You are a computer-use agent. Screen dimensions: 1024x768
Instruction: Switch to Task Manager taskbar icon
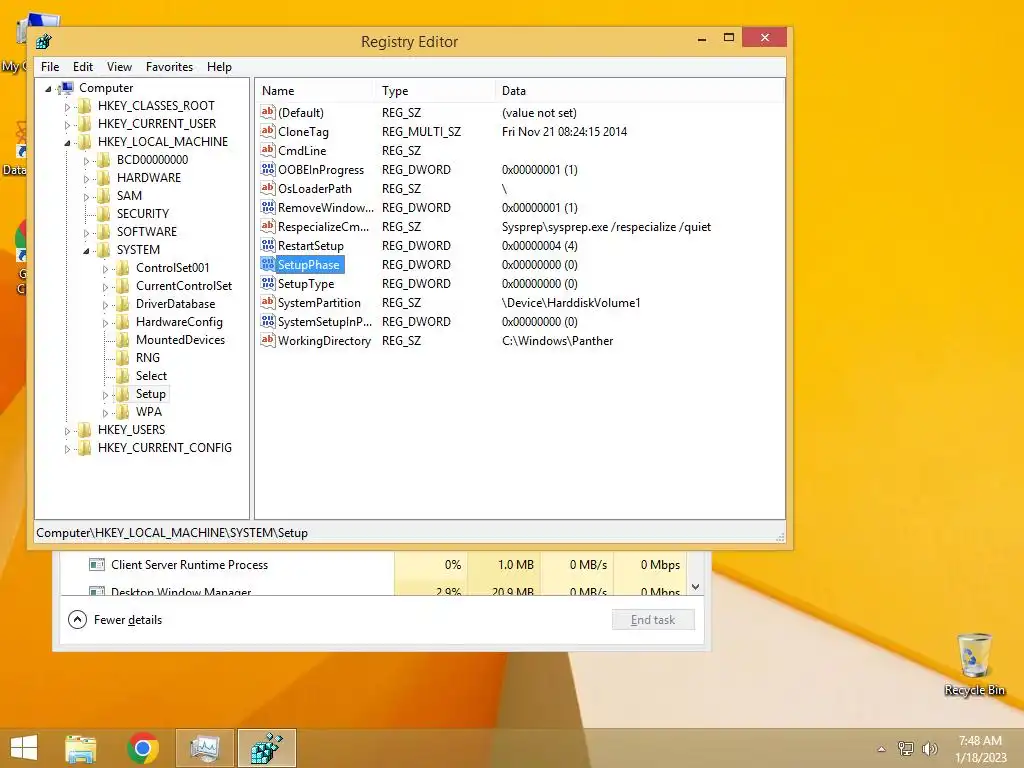coord(204,748)
